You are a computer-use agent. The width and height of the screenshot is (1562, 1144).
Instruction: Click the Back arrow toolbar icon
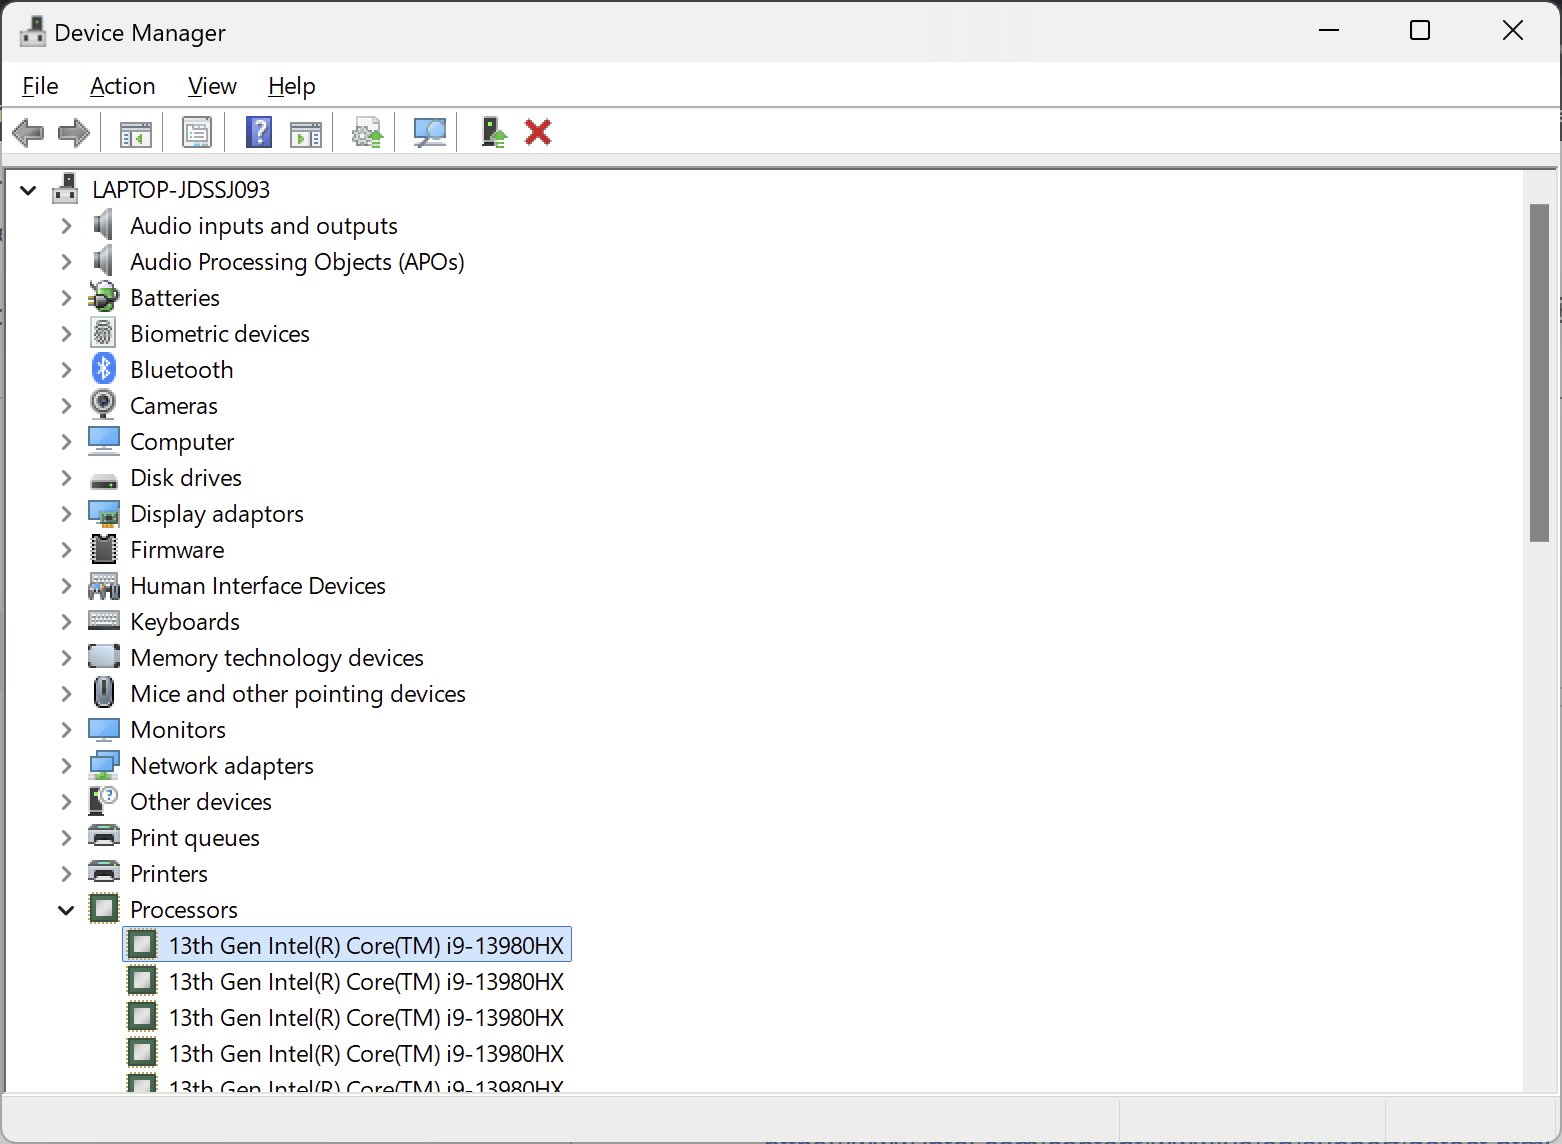[28, 132]
